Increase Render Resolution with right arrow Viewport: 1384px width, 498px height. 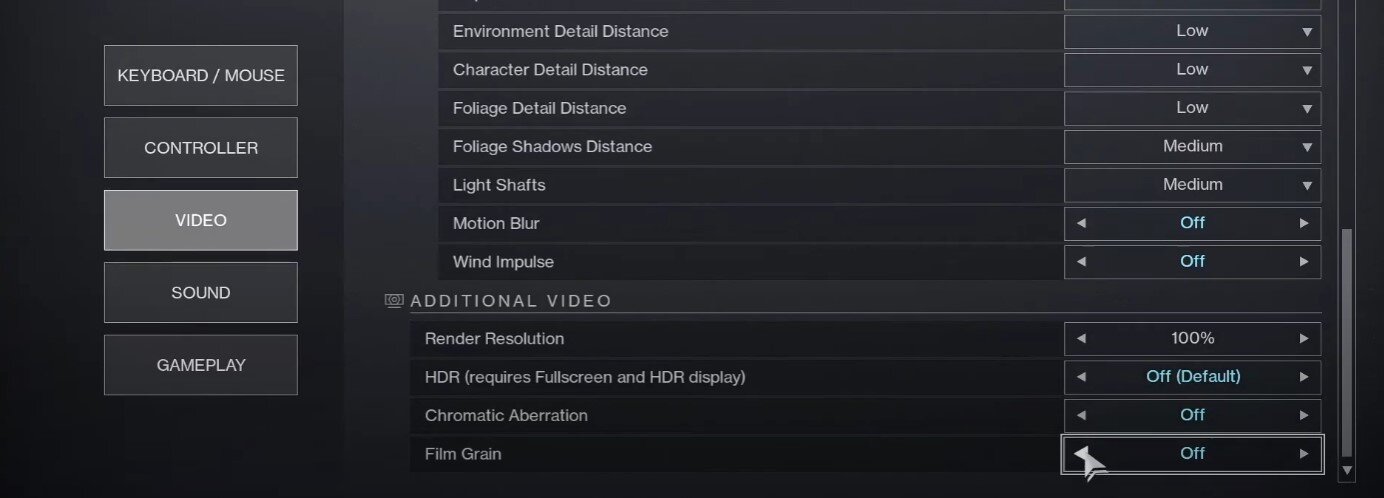click(1304, 339)
